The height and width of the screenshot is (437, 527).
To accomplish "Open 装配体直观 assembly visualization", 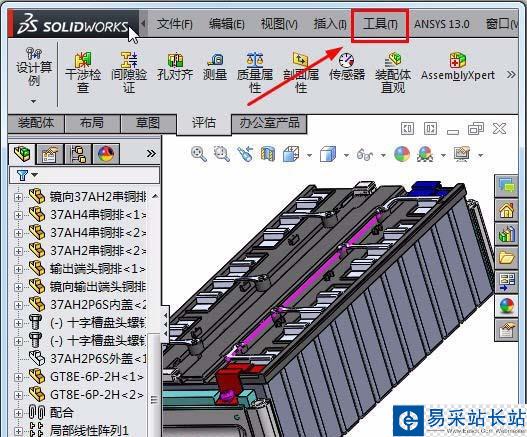I will [x=393, y=72].
